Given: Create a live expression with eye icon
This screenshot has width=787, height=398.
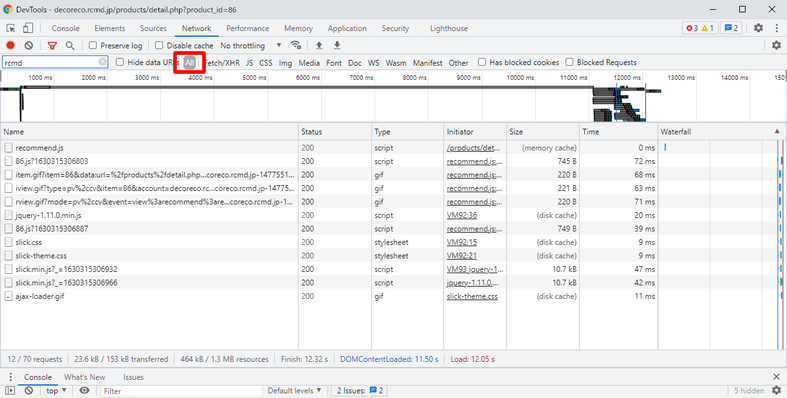Looking at the screenshot, I should 84,390.
